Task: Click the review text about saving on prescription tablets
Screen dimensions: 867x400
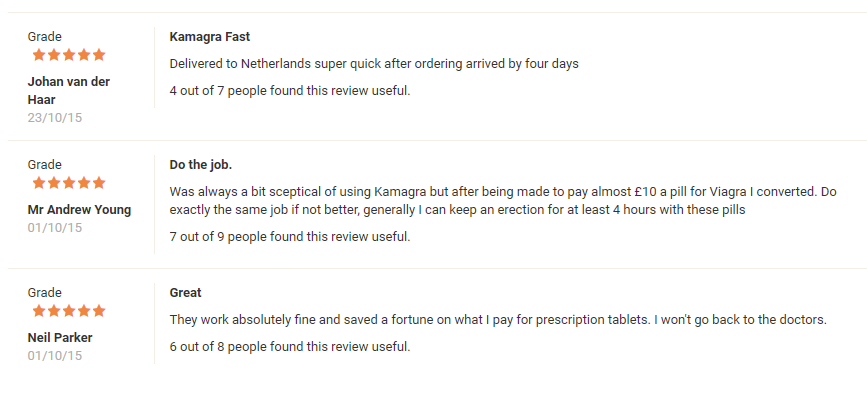Action: click(498, 320)
